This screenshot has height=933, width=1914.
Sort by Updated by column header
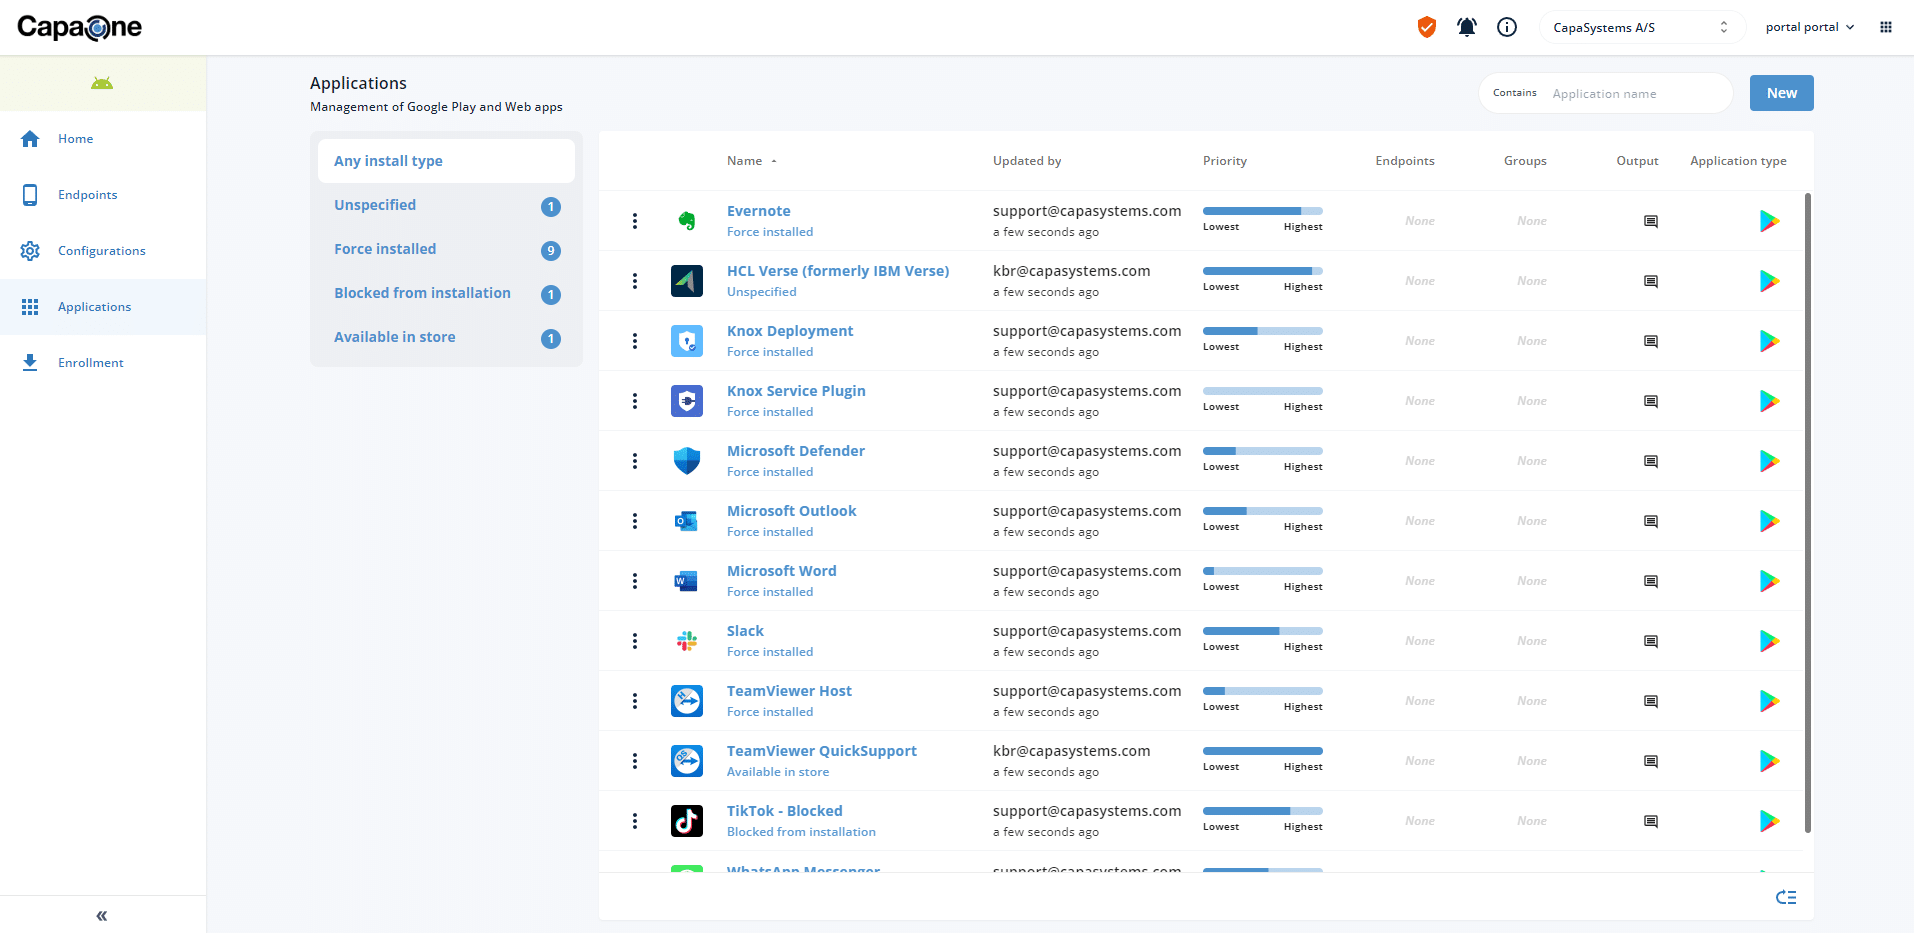1027,161
